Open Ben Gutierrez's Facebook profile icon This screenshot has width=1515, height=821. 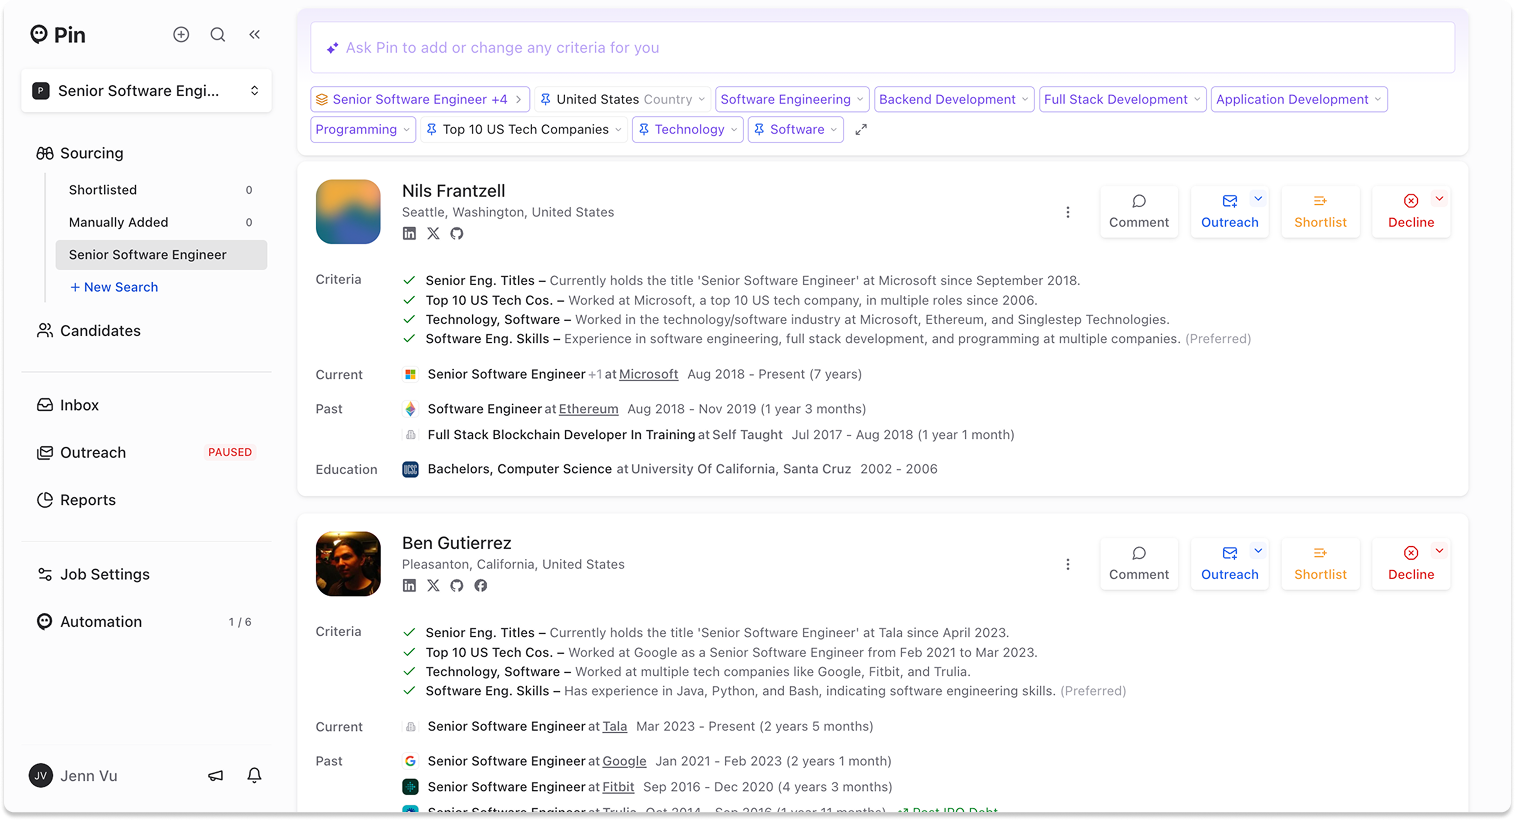pyautogui.click(x=481, y=585)
